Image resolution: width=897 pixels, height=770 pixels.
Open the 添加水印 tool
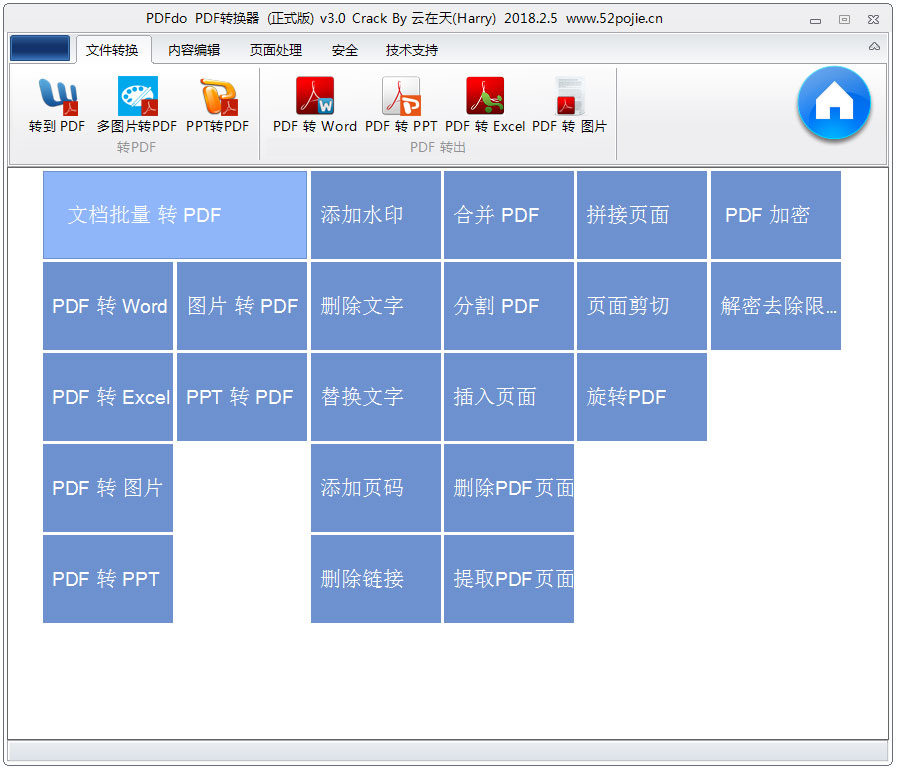(x=375, y=215)
